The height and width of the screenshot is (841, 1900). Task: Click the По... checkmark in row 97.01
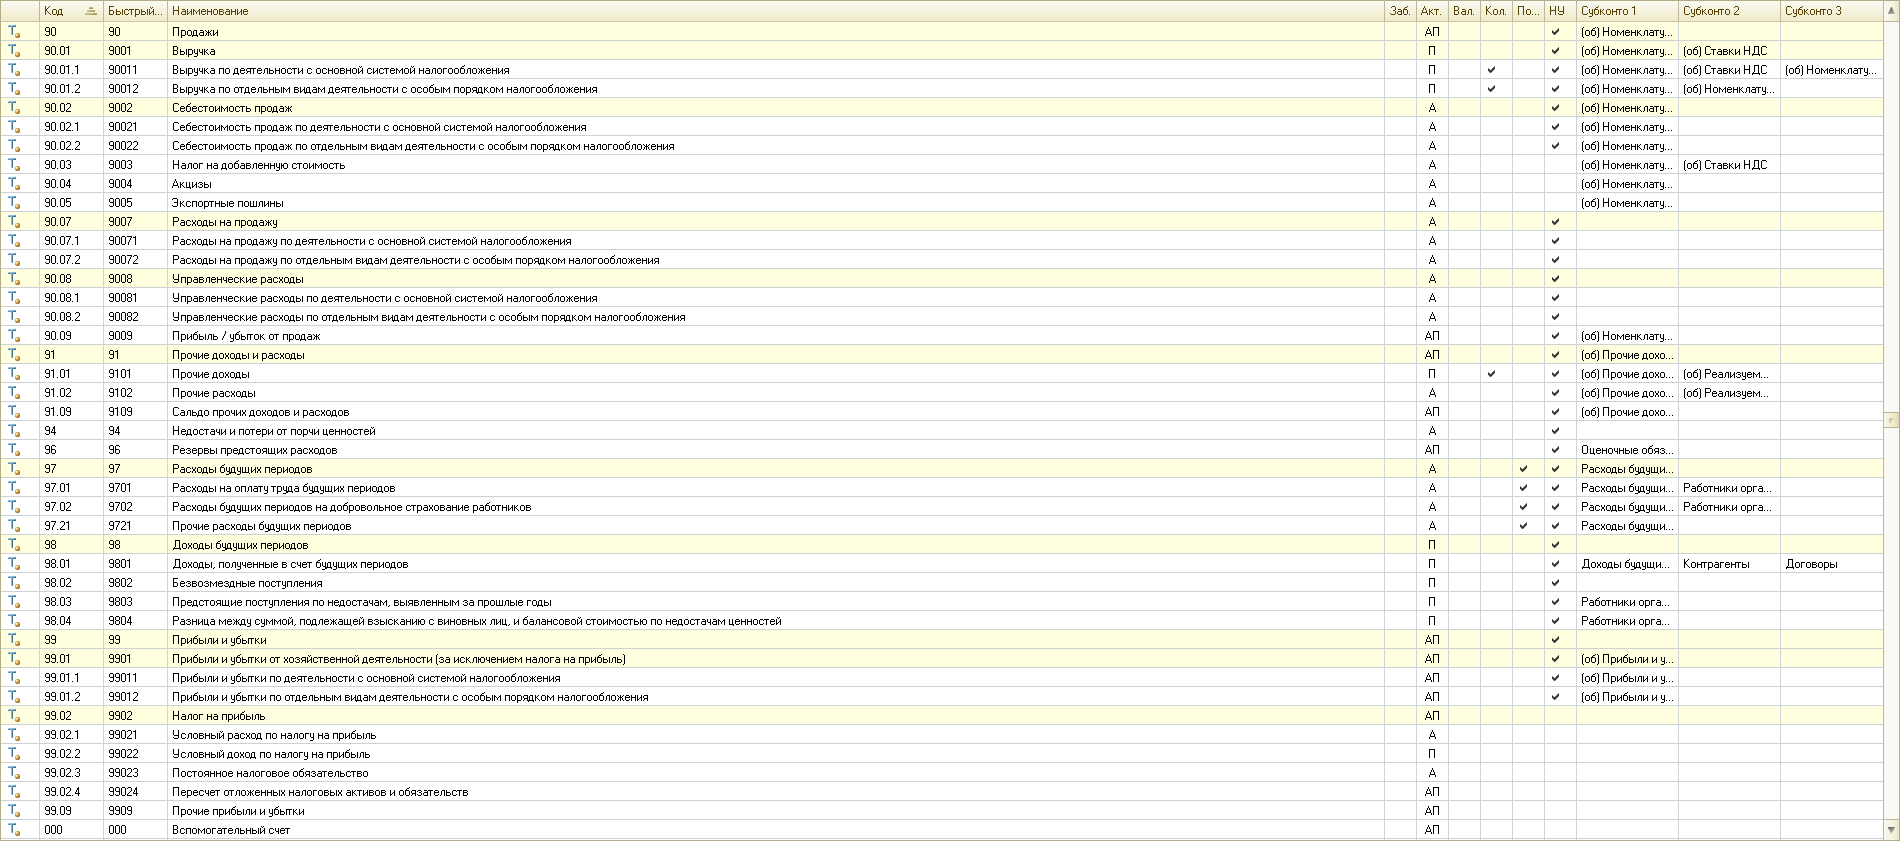tap(1523, 488)
